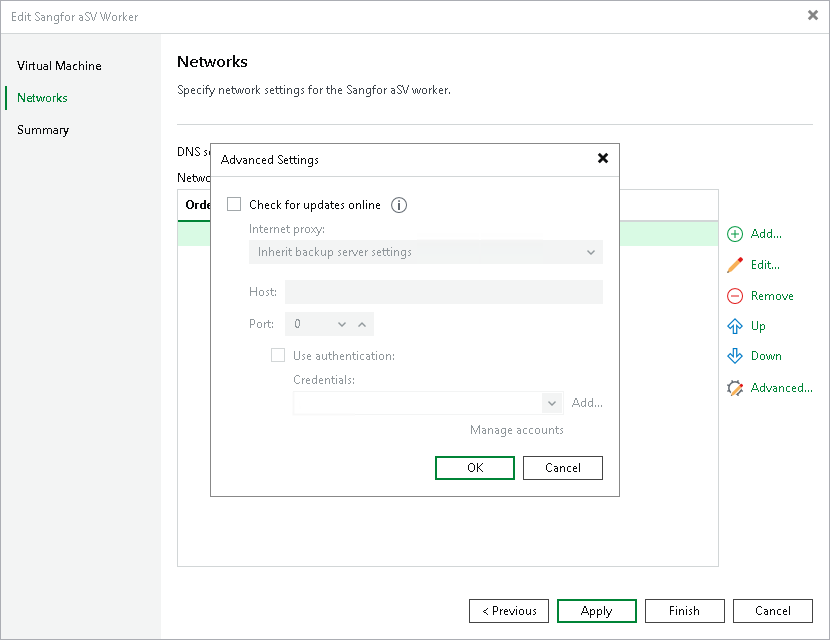The height and width of the screenshot is (640, 830).
Task: Click the pencil Edit icon
Action: [735, 265]
